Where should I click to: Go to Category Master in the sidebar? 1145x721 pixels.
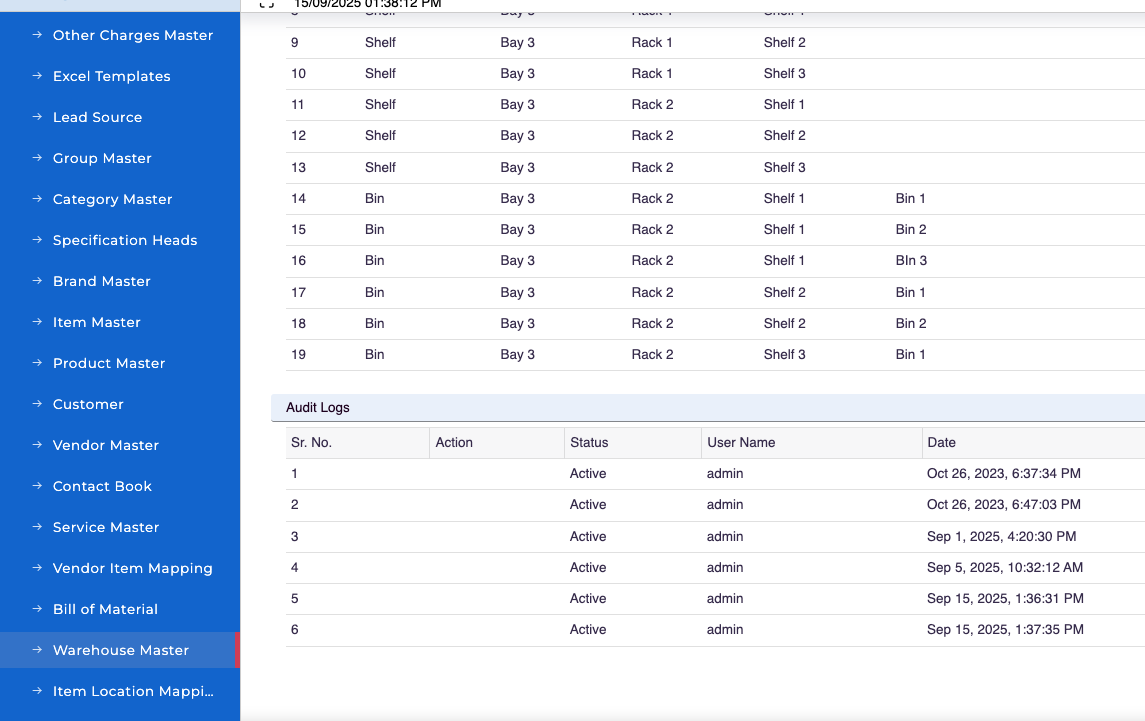pos(112,199)
